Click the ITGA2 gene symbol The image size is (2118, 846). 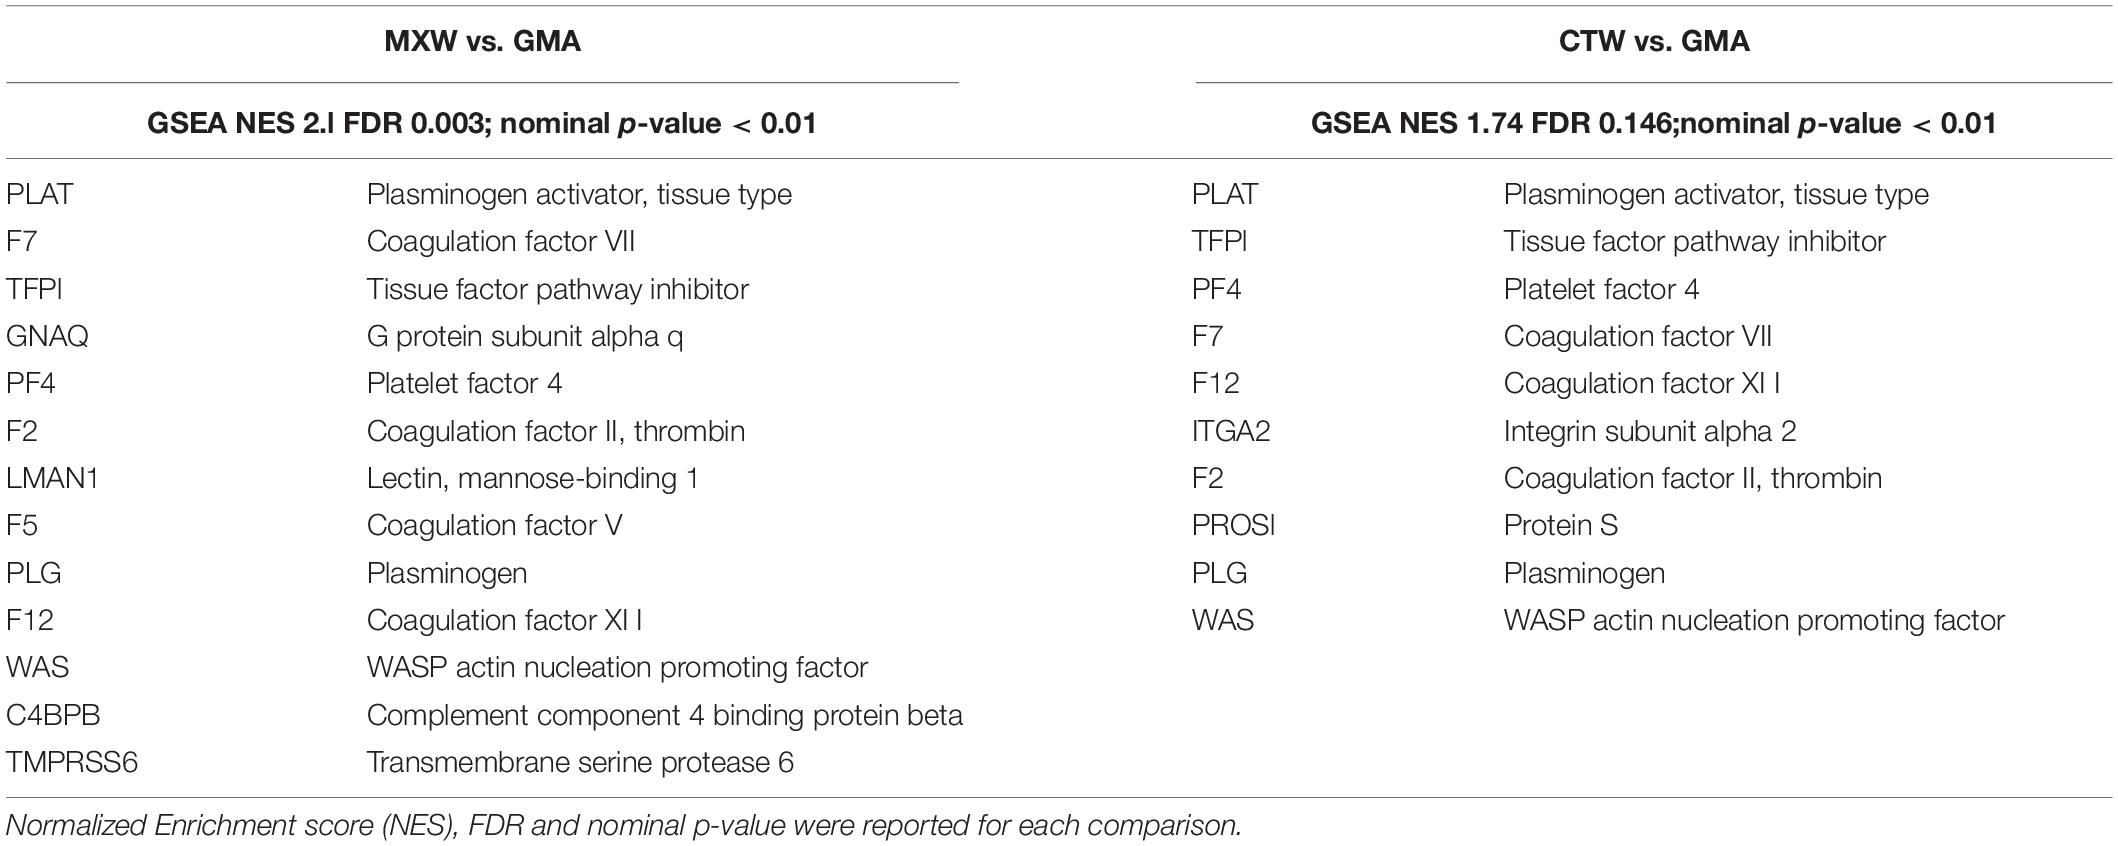[1231, 431]
